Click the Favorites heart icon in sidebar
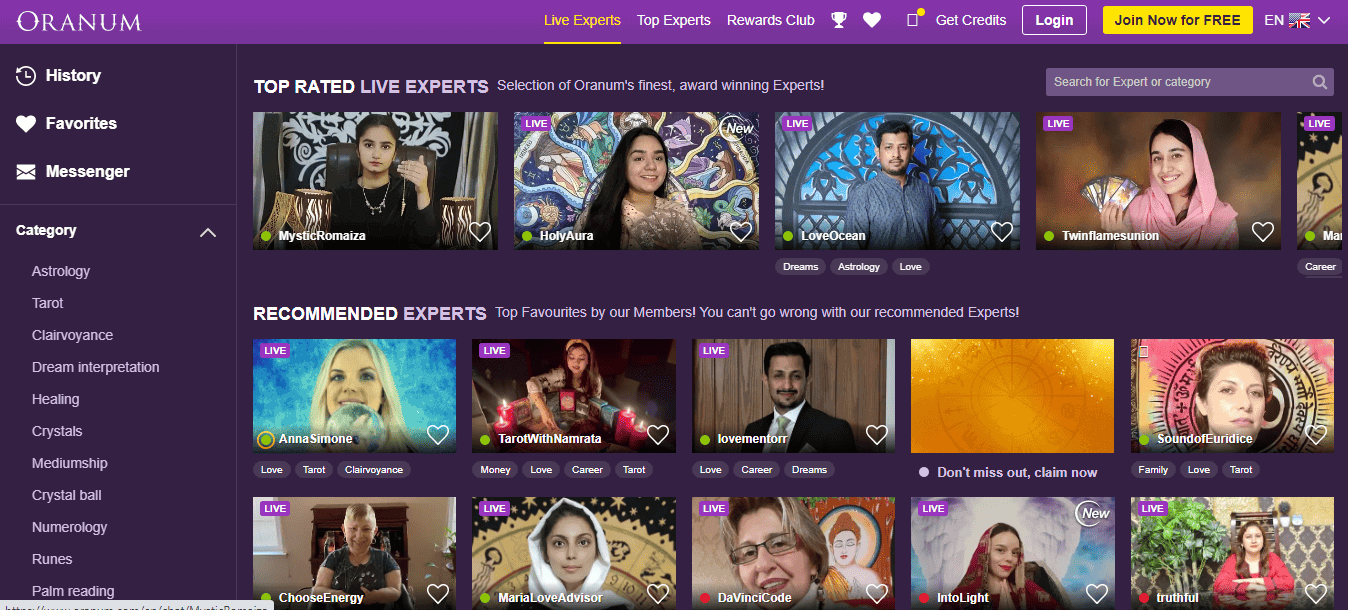The height and width of the screenshot is (610, 1348). pyautogui.click(x=26, y=123)
